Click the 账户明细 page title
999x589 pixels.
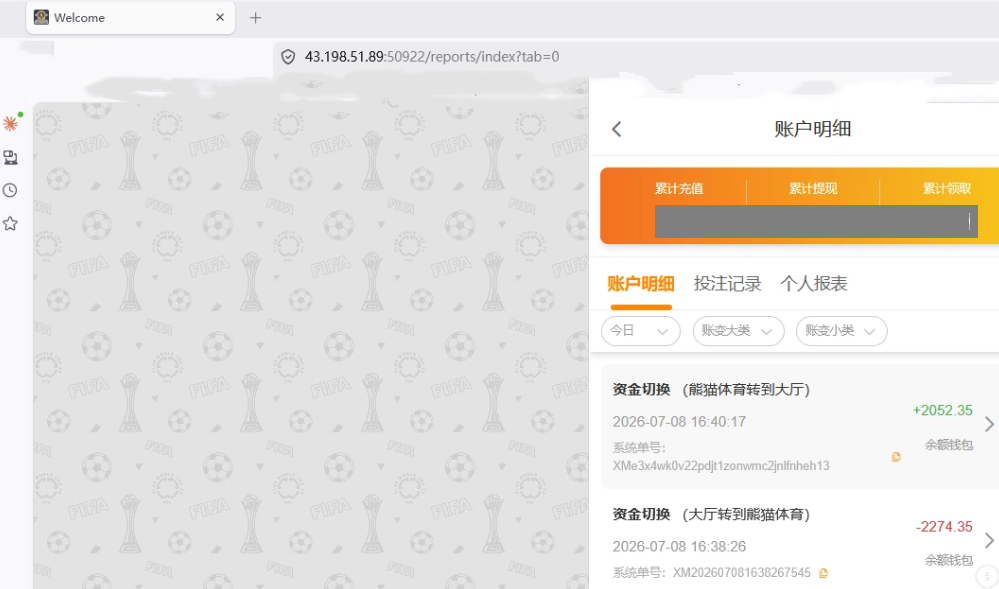(x=812, y=129)
